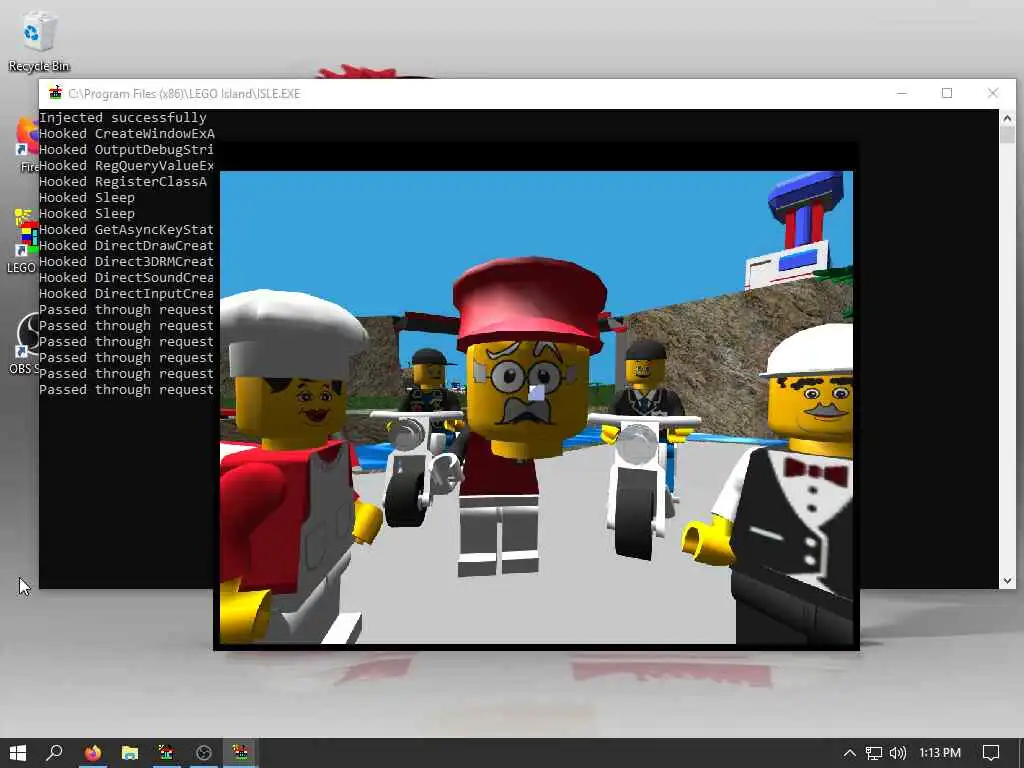Click the console window title bar icon
The width and height of the screenshot is (1024, 768).
click(x=56, y=93)
